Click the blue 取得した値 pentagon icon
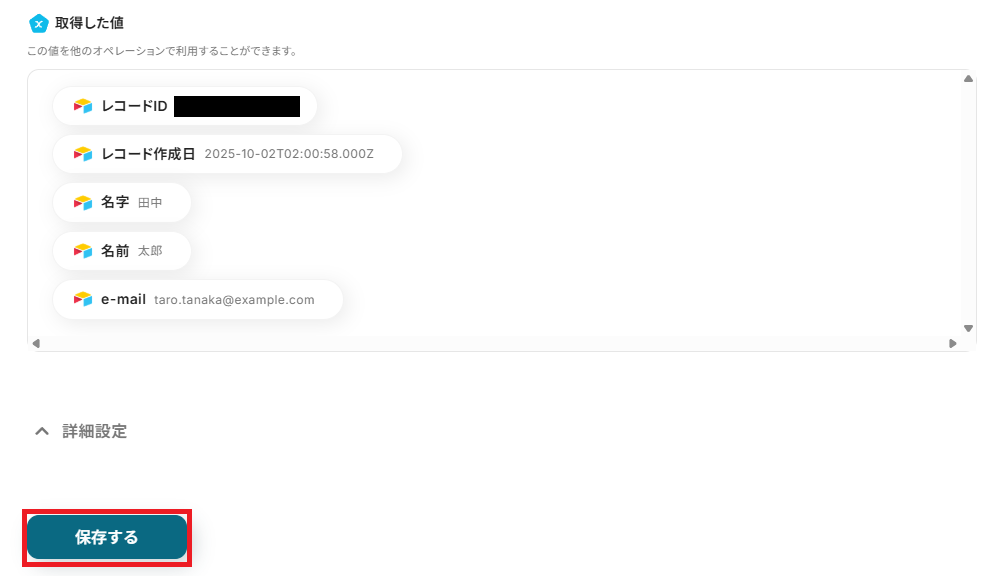The width and height of the screenshot is (1002, 576). 39,24
